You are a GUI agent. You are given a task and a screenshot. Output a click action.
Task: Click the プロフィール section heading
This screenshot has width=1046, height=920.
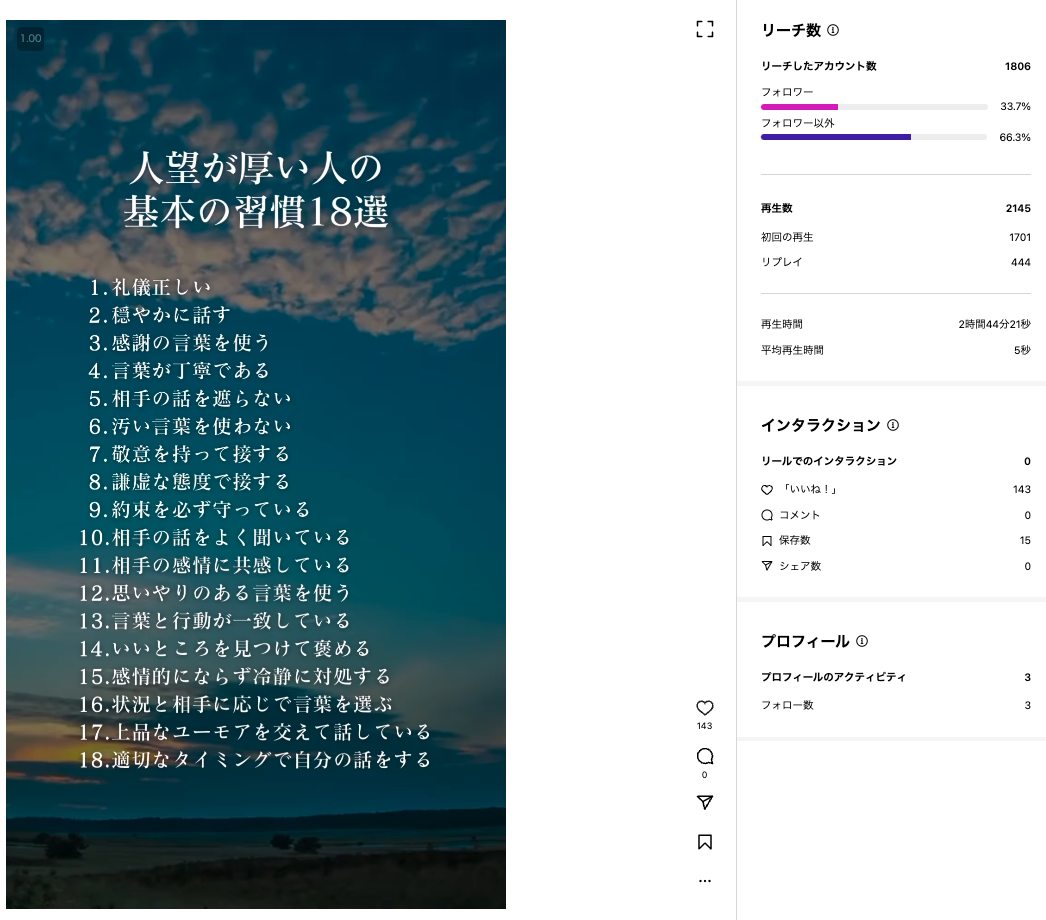[805, 641]
